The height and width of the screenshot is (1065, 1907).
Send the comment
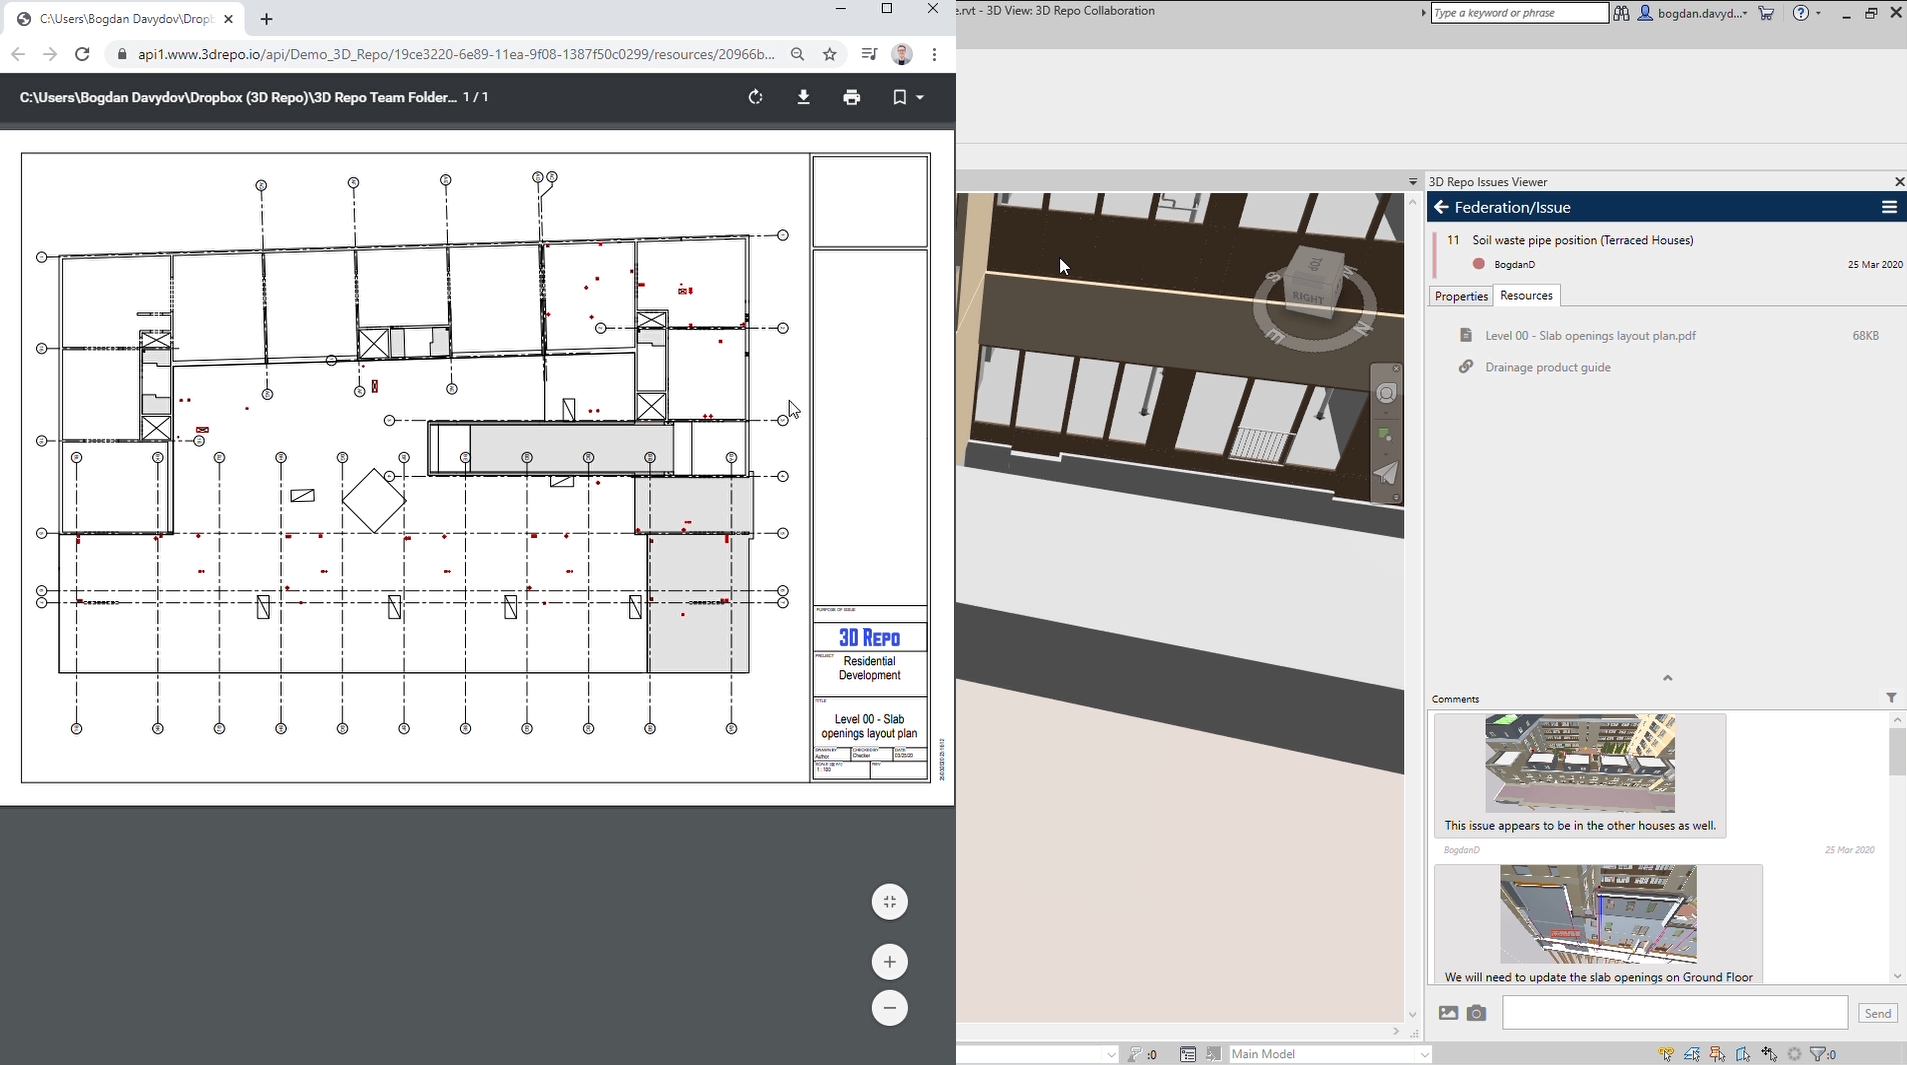click(x=1877, y=1013)
